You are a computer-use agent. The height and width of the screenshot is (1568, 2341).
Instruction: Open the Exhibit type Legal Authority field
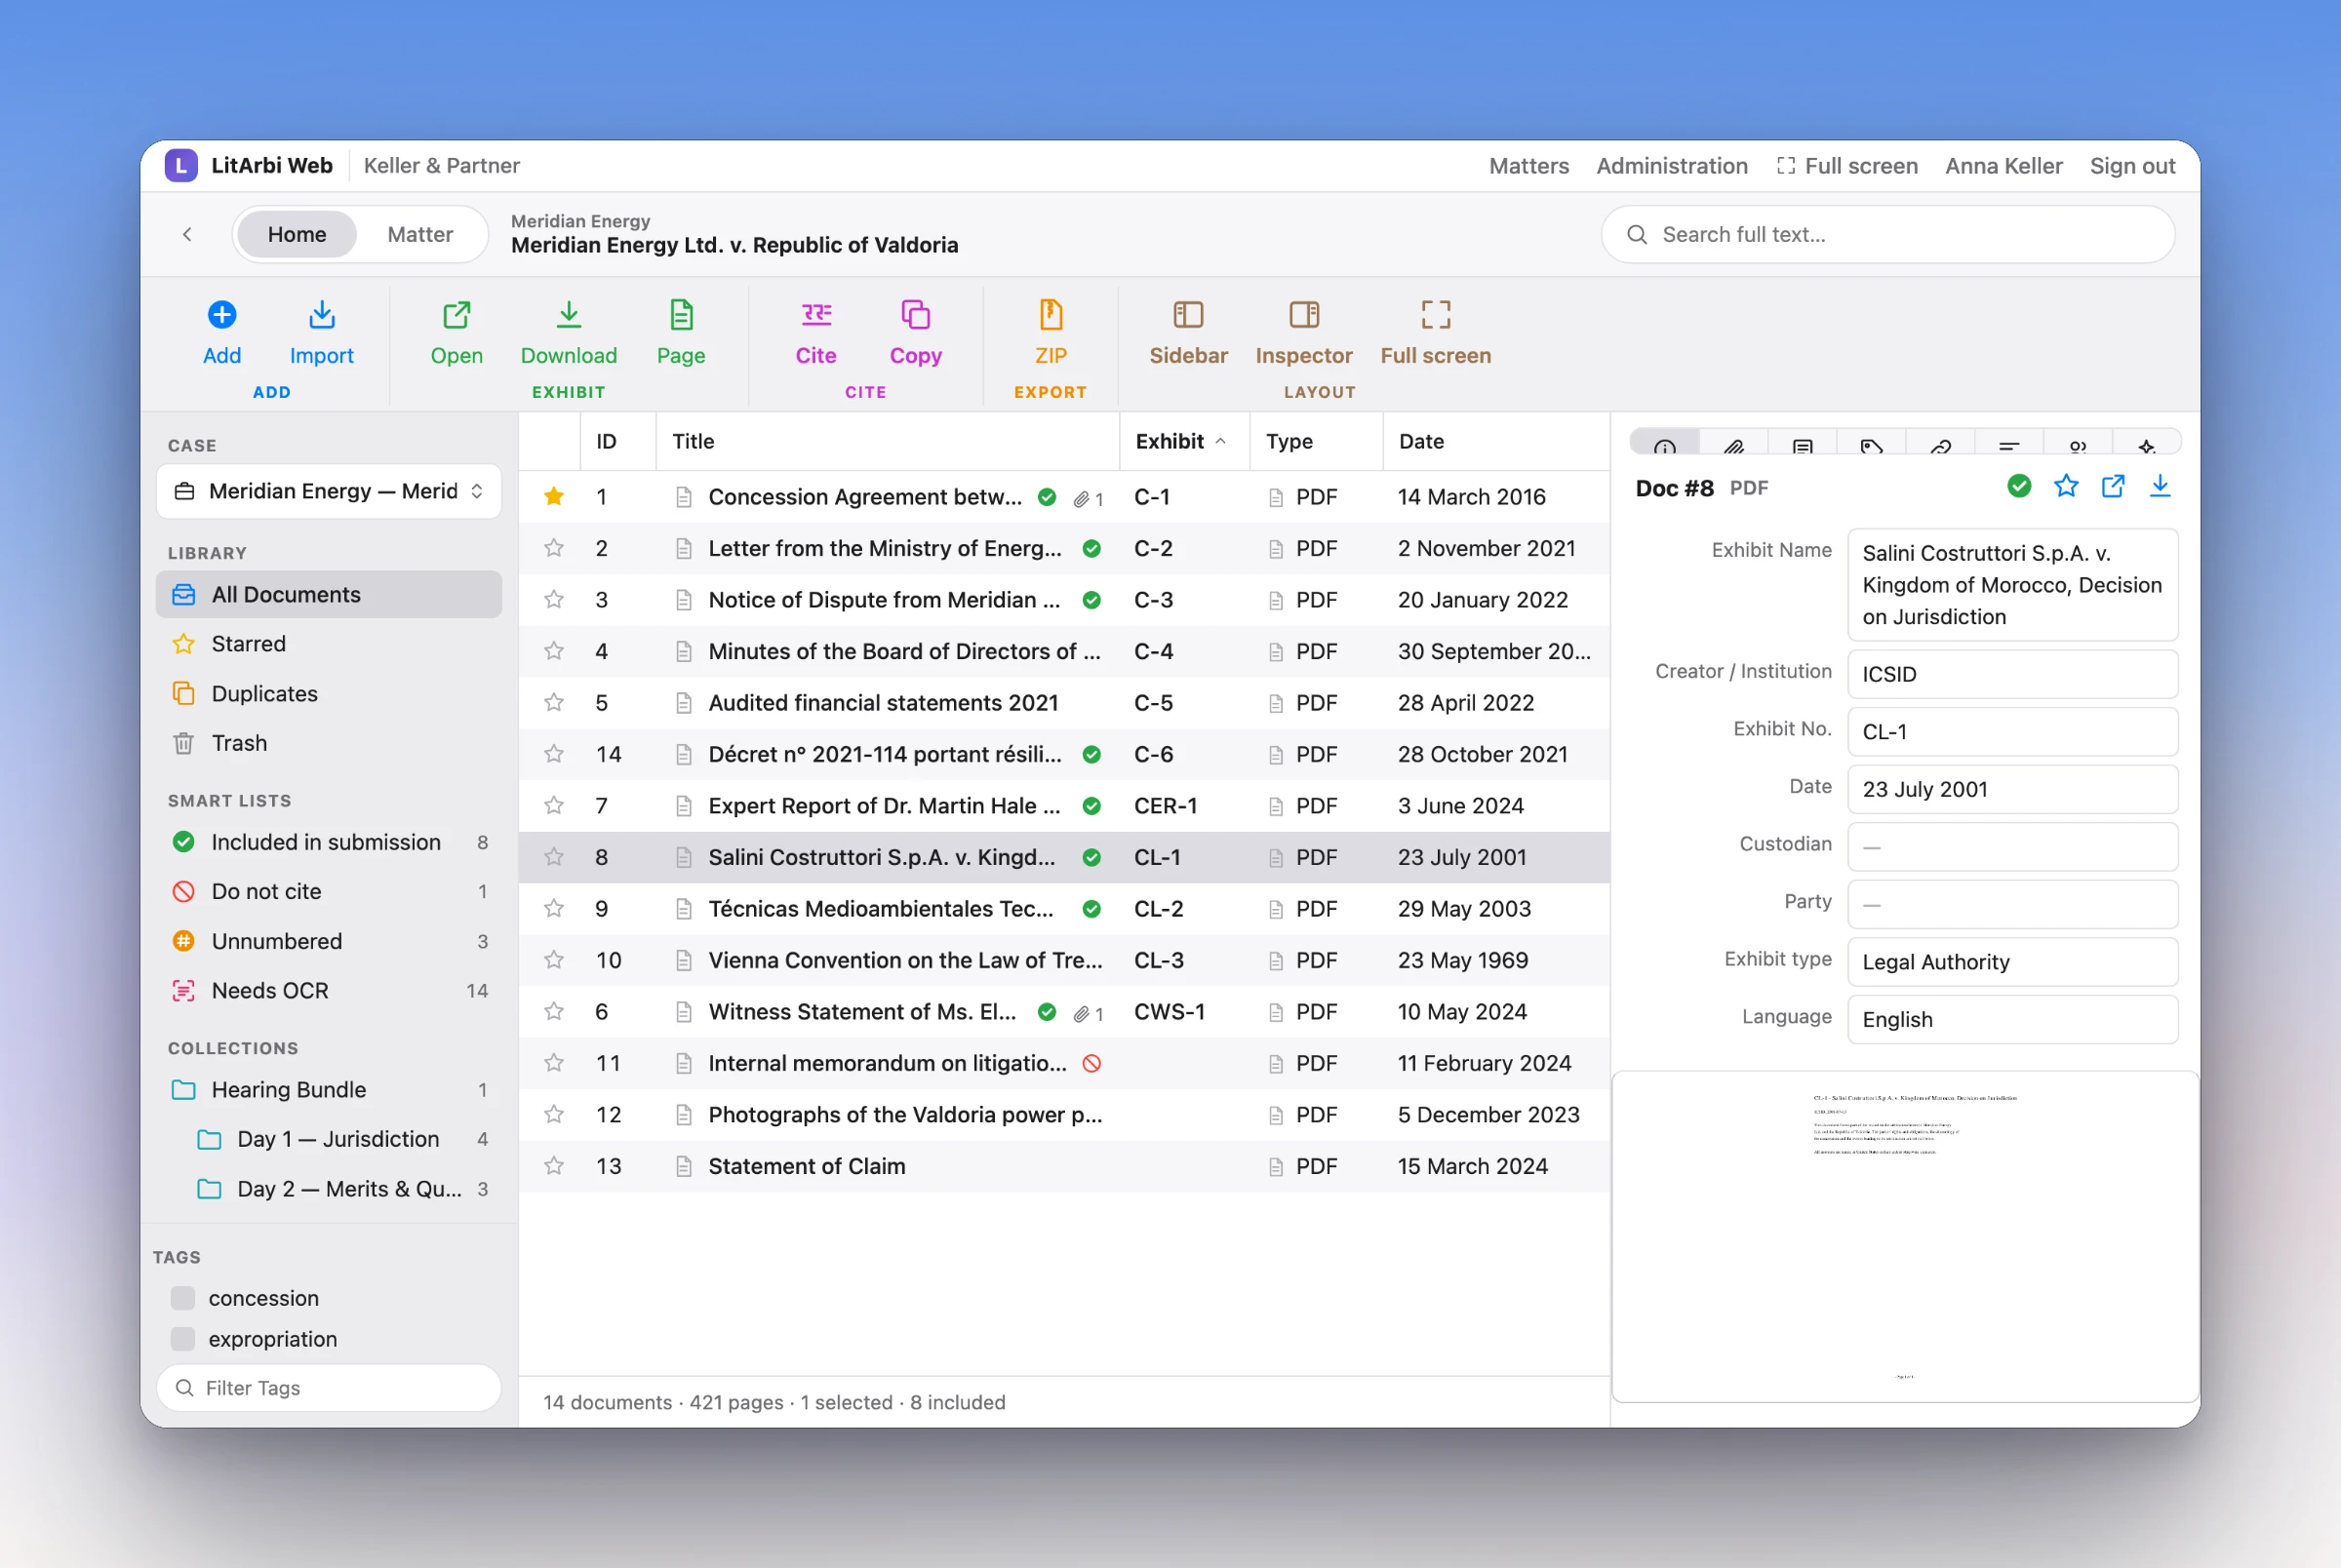2012,962
